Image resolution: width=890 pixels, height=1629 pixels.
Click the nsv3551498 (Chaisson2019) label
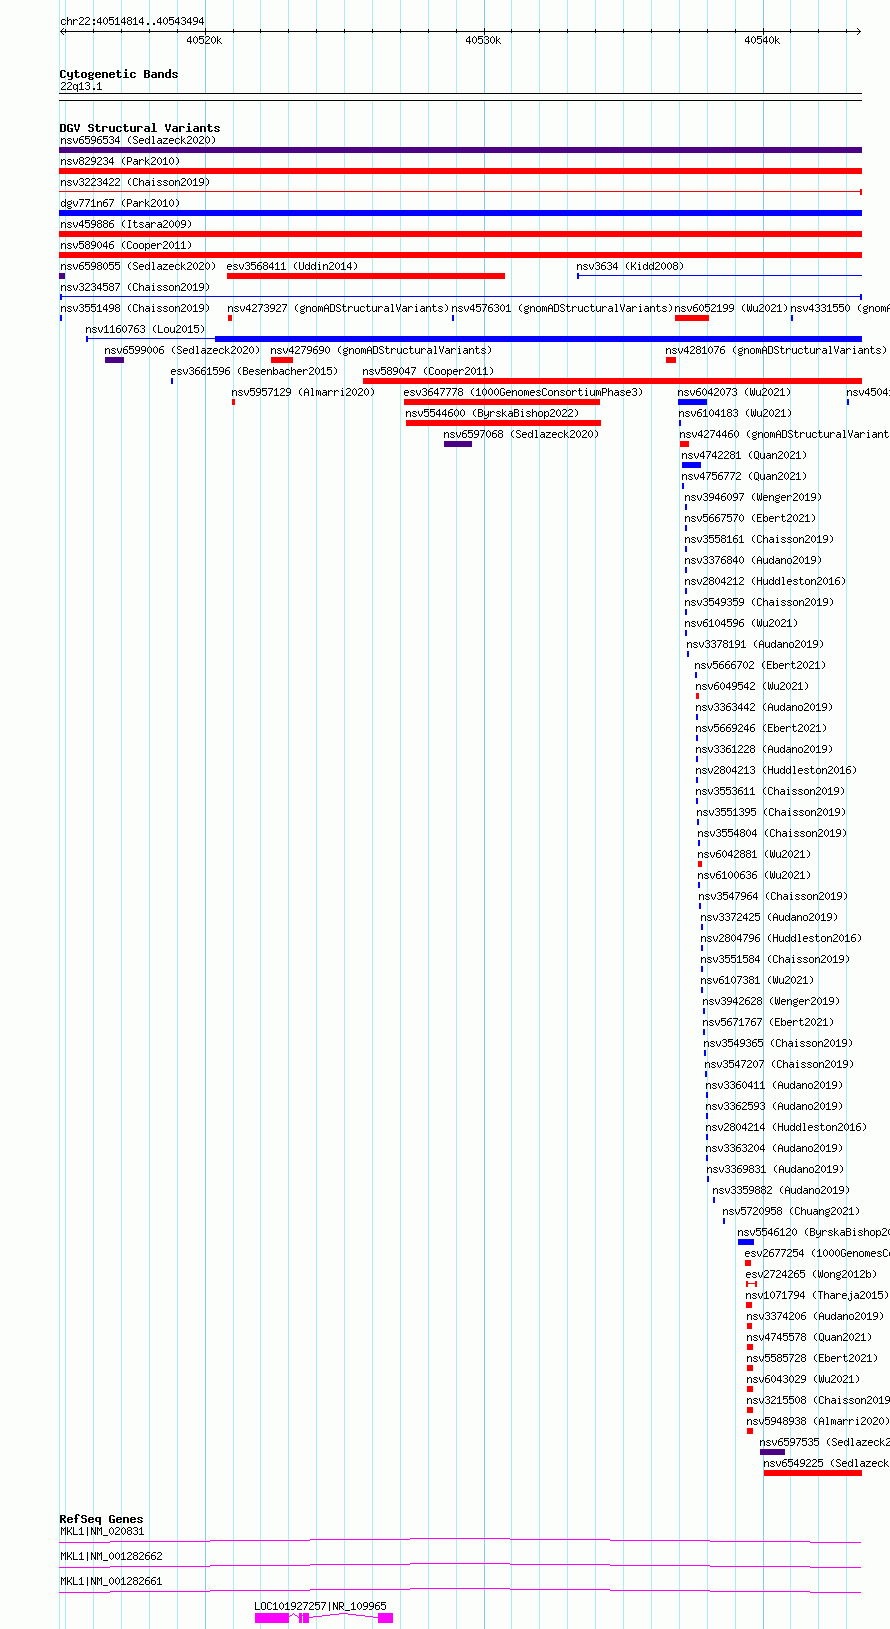[x=134, y=308]
